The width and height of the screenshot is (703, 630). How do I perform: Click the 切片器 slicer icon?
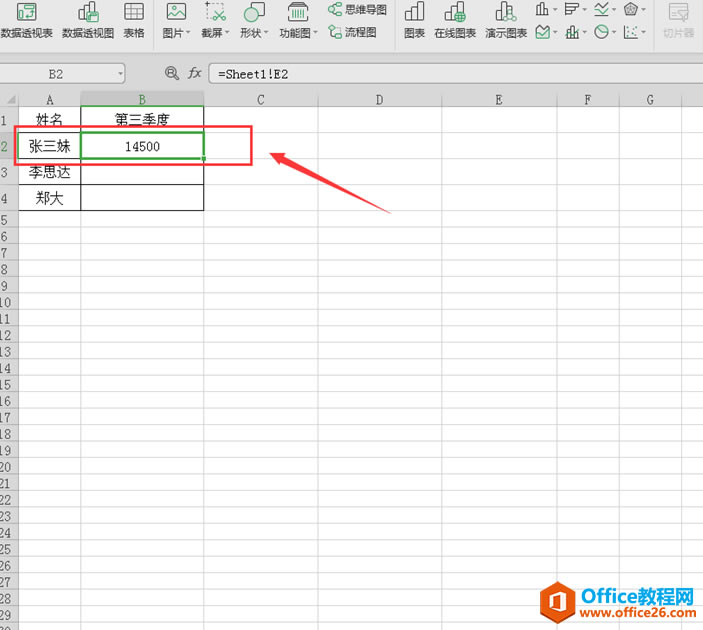(x=678, y=20)
